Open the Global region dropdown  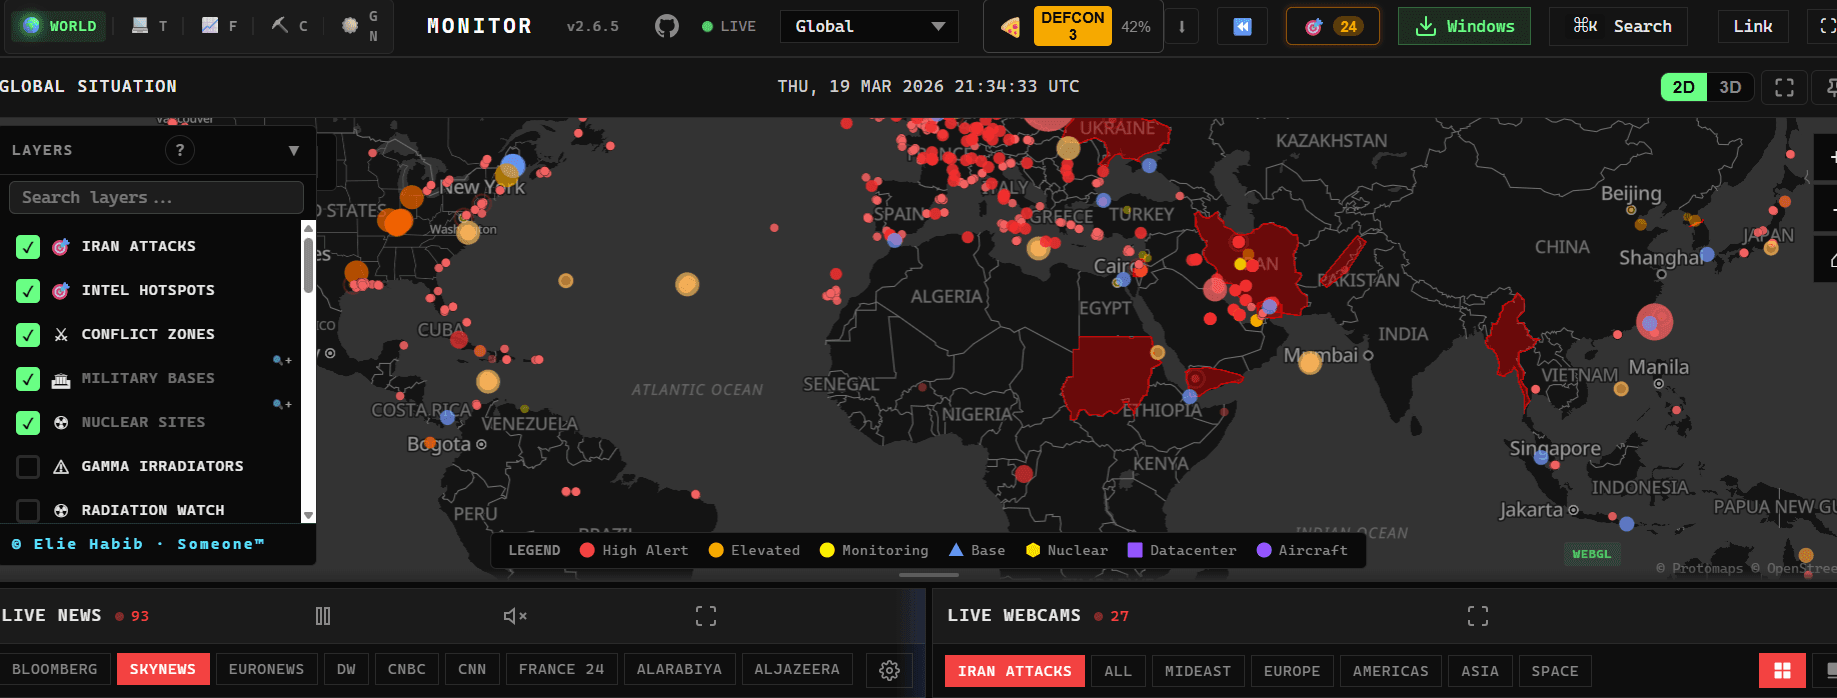click(869, 26)
